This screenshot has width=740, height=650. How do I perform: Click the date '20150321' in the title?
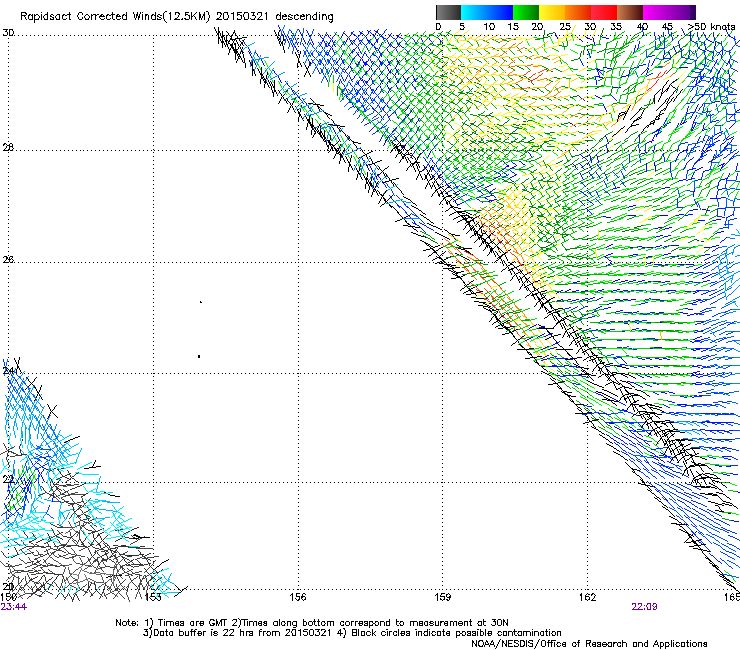coord(242,16)
